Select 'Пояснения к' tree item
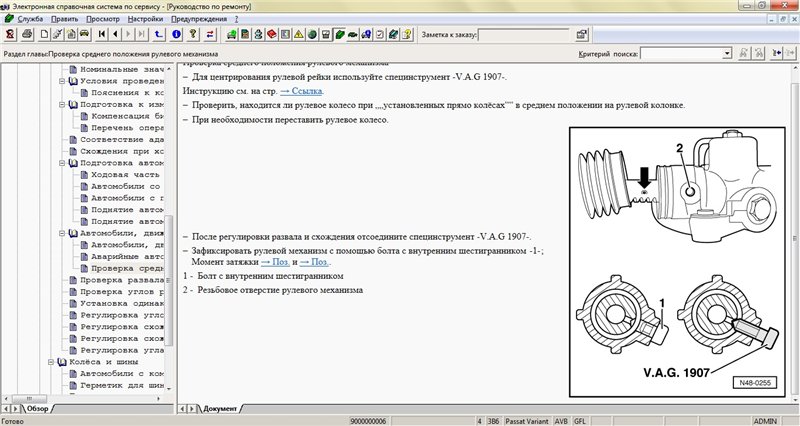800x426 pixels. tap(128, 93)
